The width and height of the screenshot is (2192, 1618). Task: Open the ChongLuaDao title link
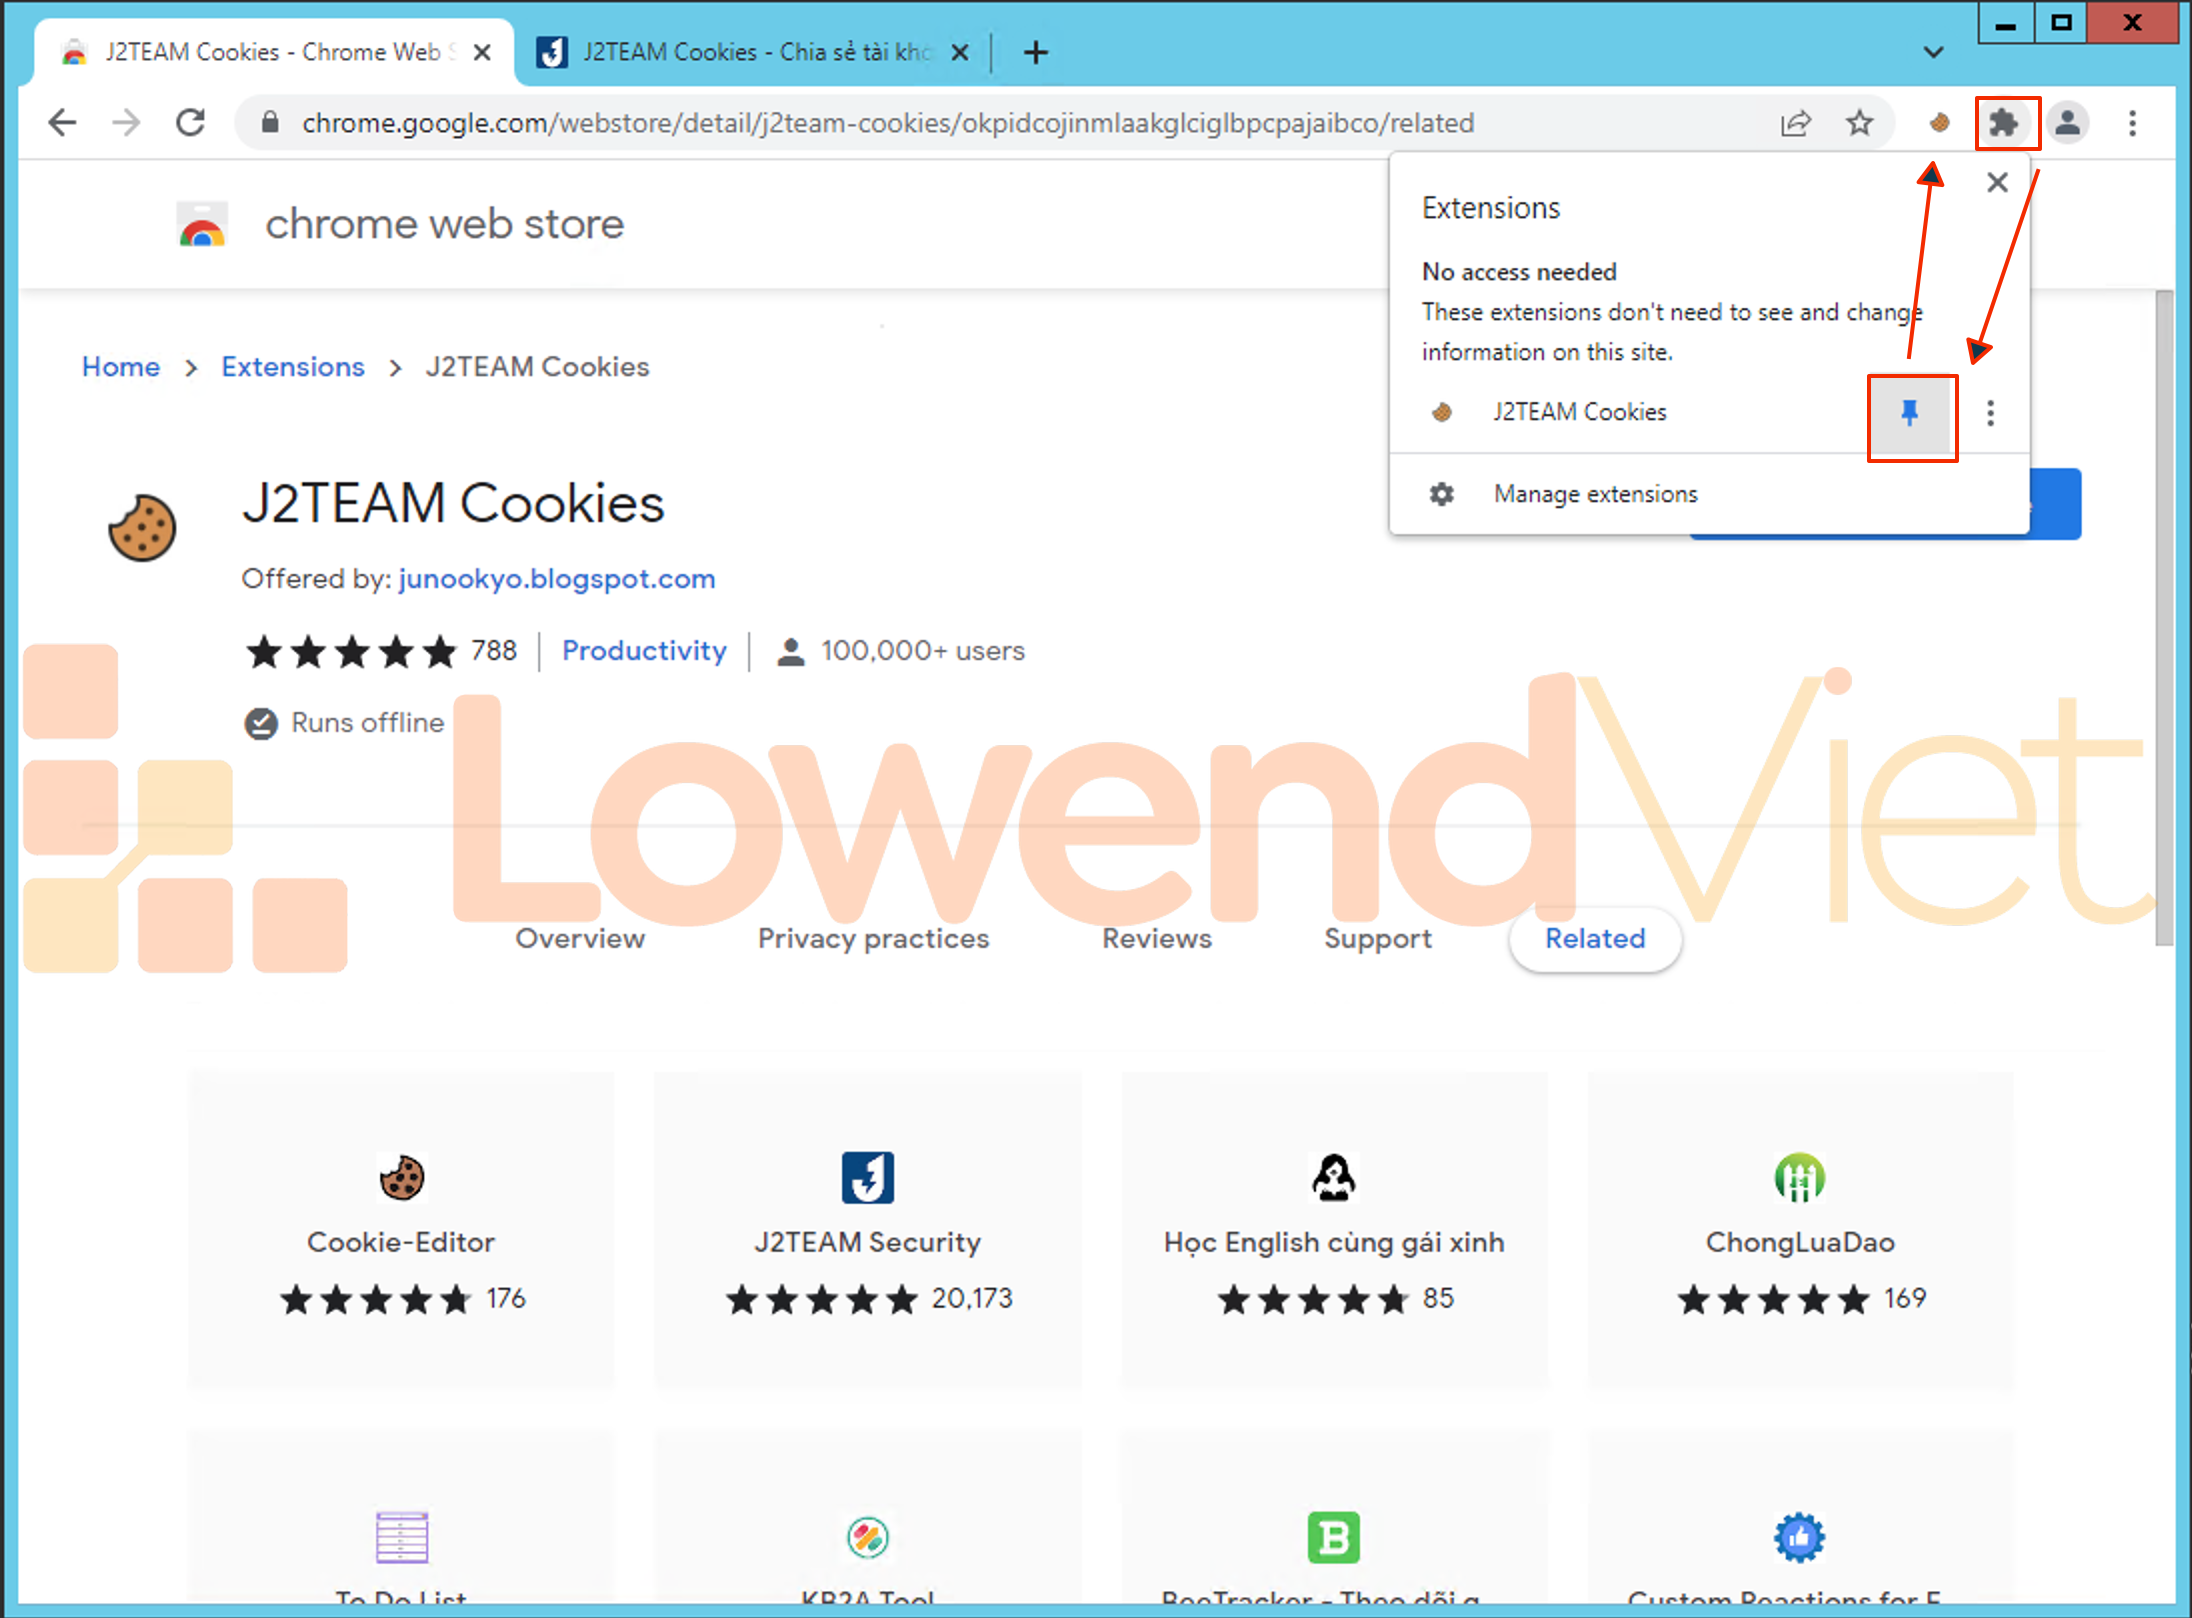click(1800, 1242)
